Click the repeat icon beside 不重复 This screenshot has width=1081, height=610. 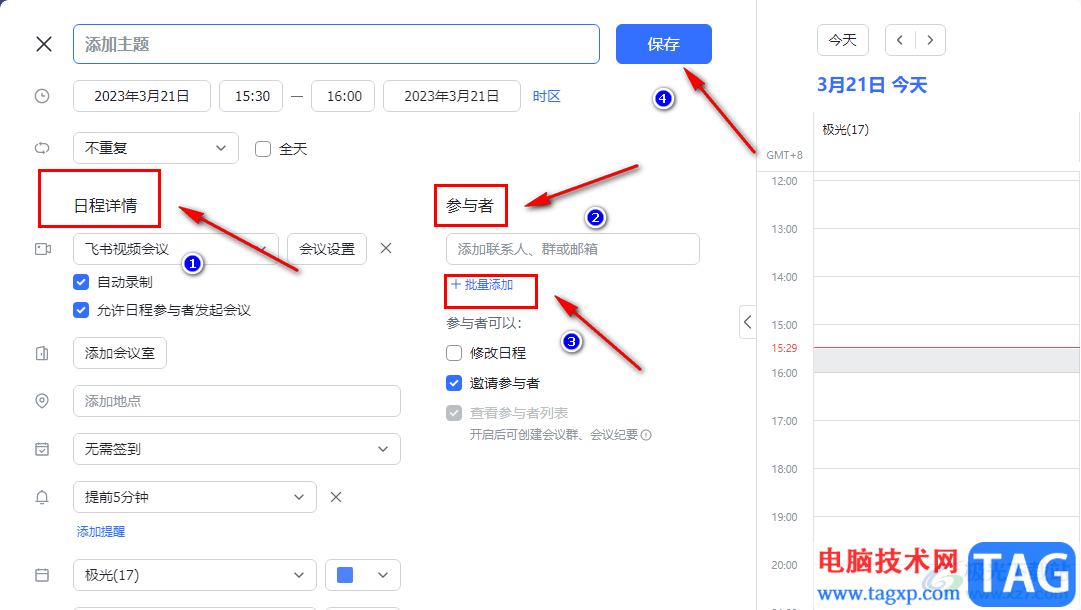[42, 148]
